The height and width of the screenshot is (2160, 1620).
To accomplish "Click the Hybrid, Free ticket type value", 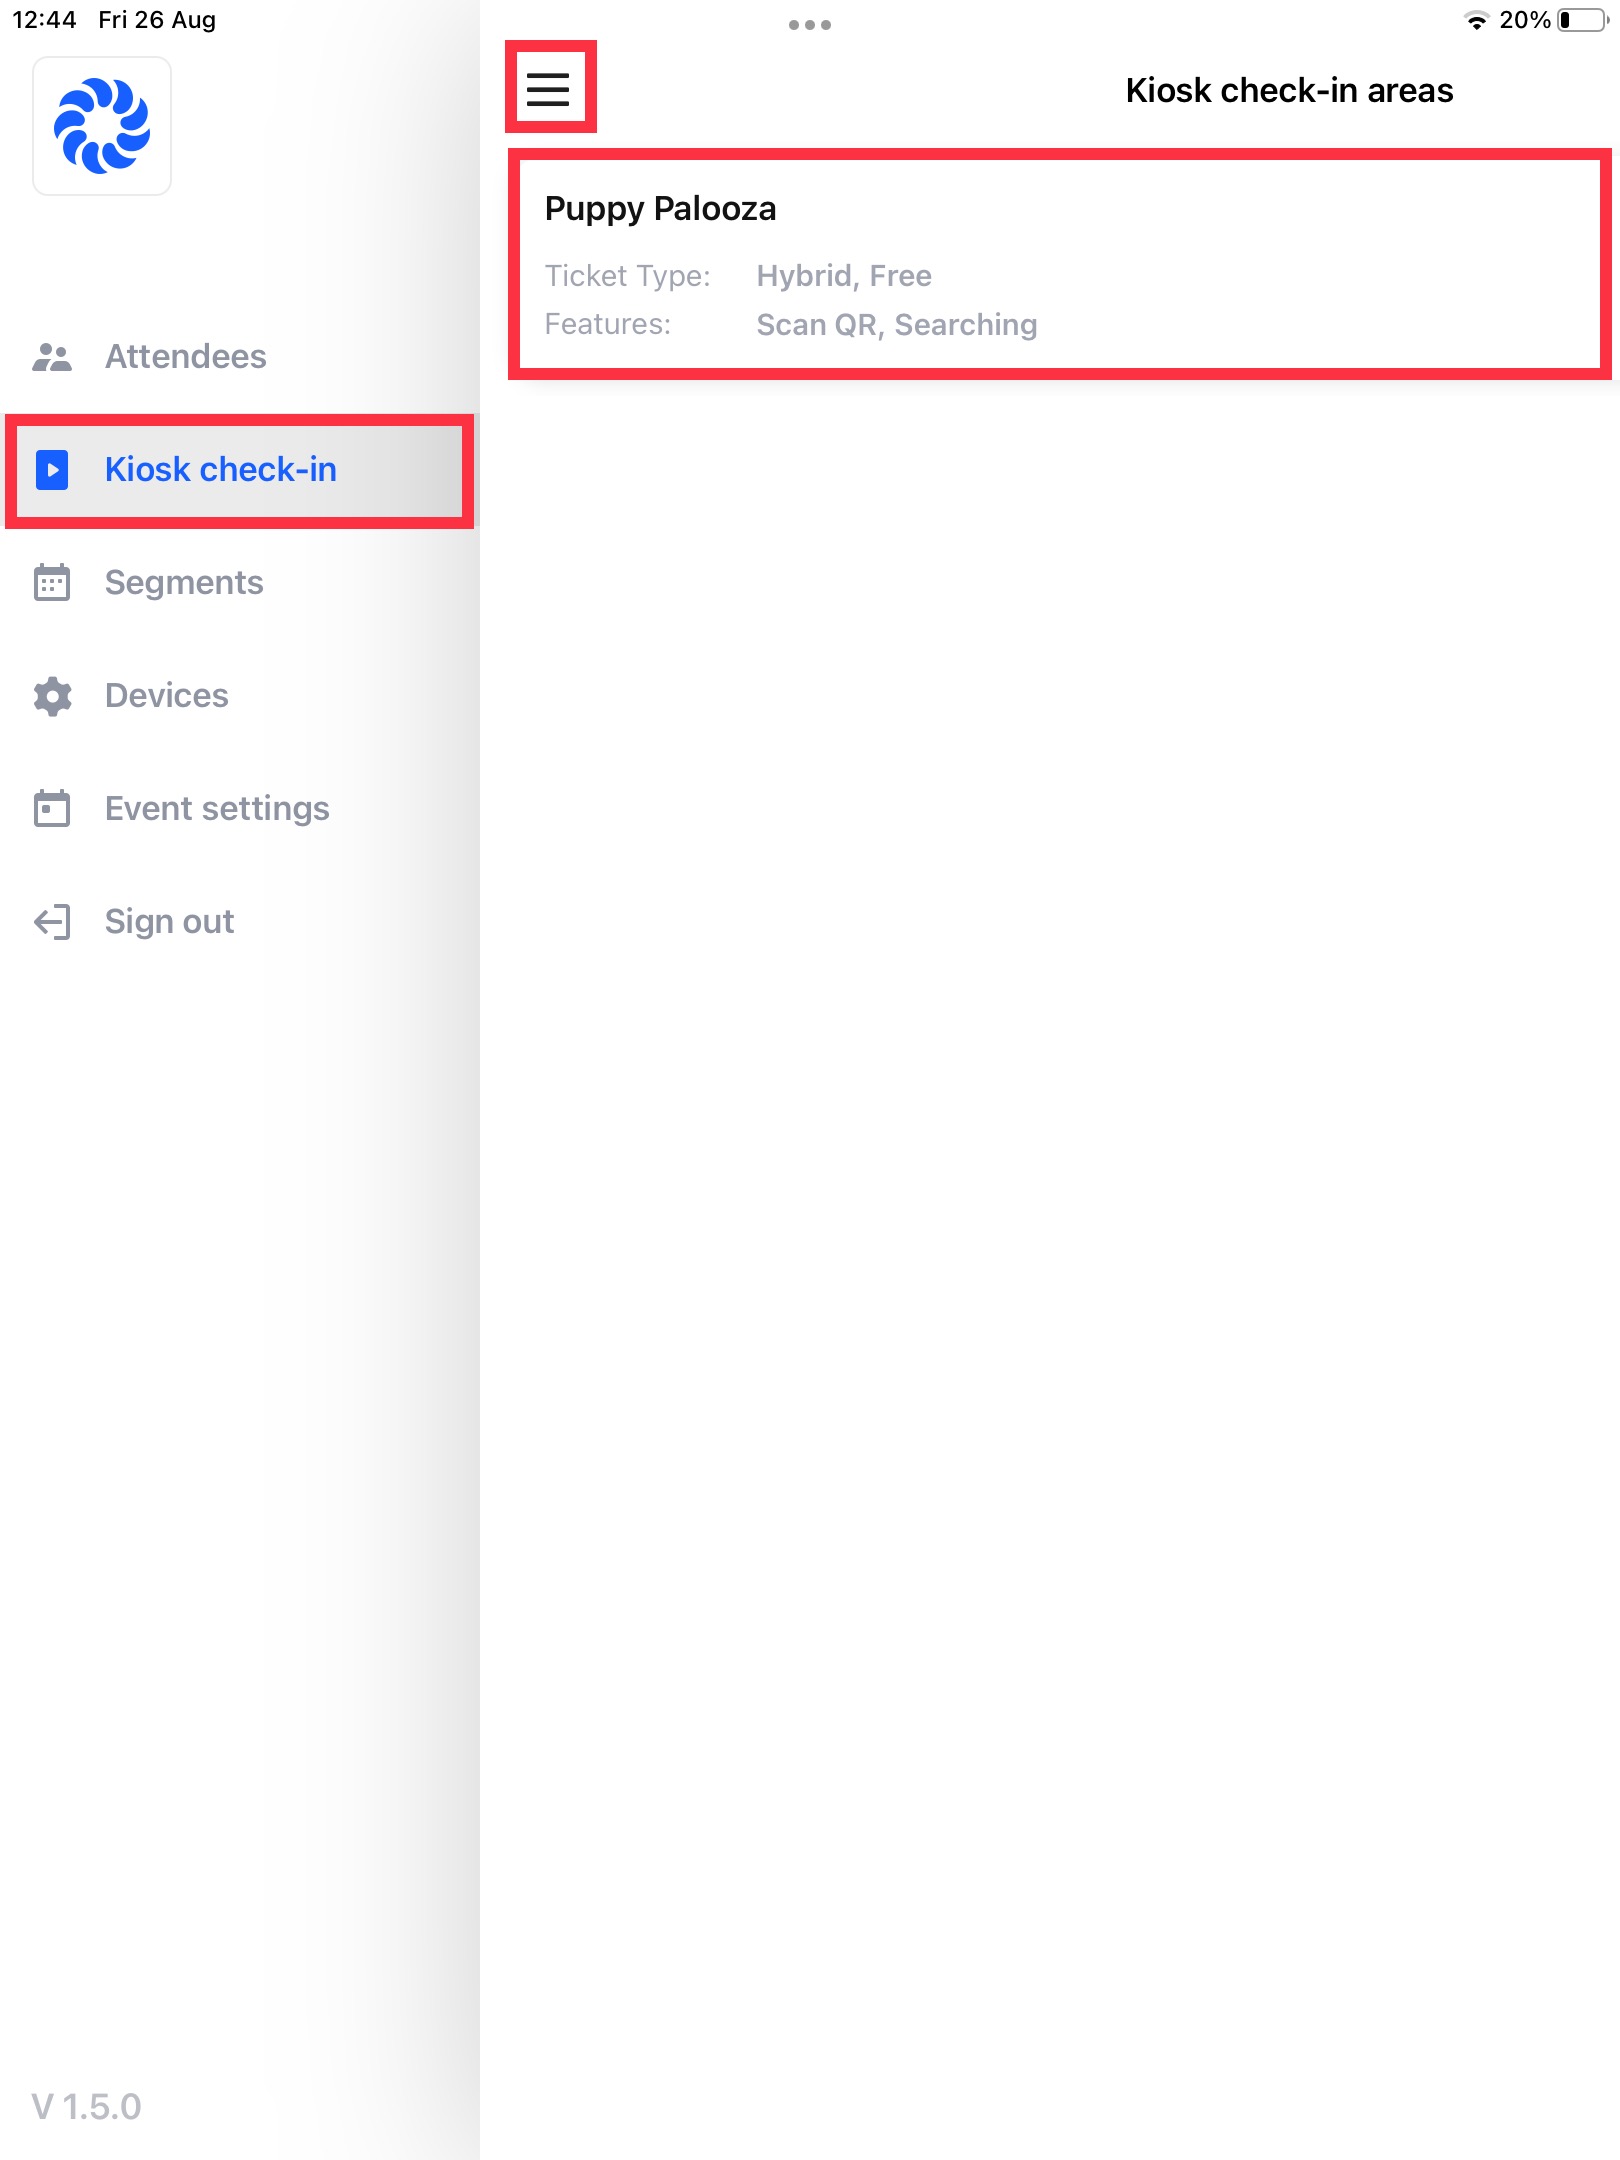I will (844, 276).
